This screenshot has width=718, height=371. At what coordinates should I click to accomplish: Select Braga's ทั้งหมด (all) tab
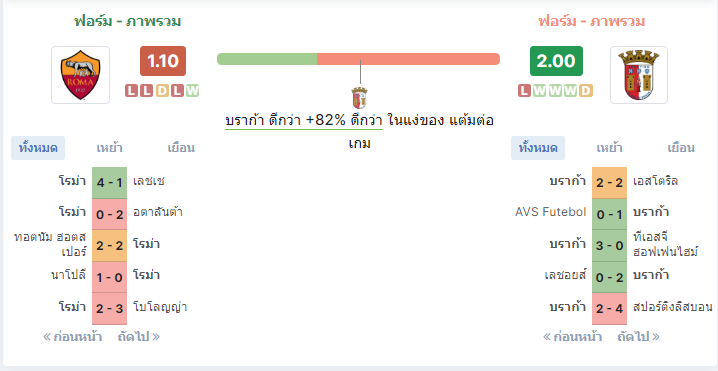pos(538,148)
